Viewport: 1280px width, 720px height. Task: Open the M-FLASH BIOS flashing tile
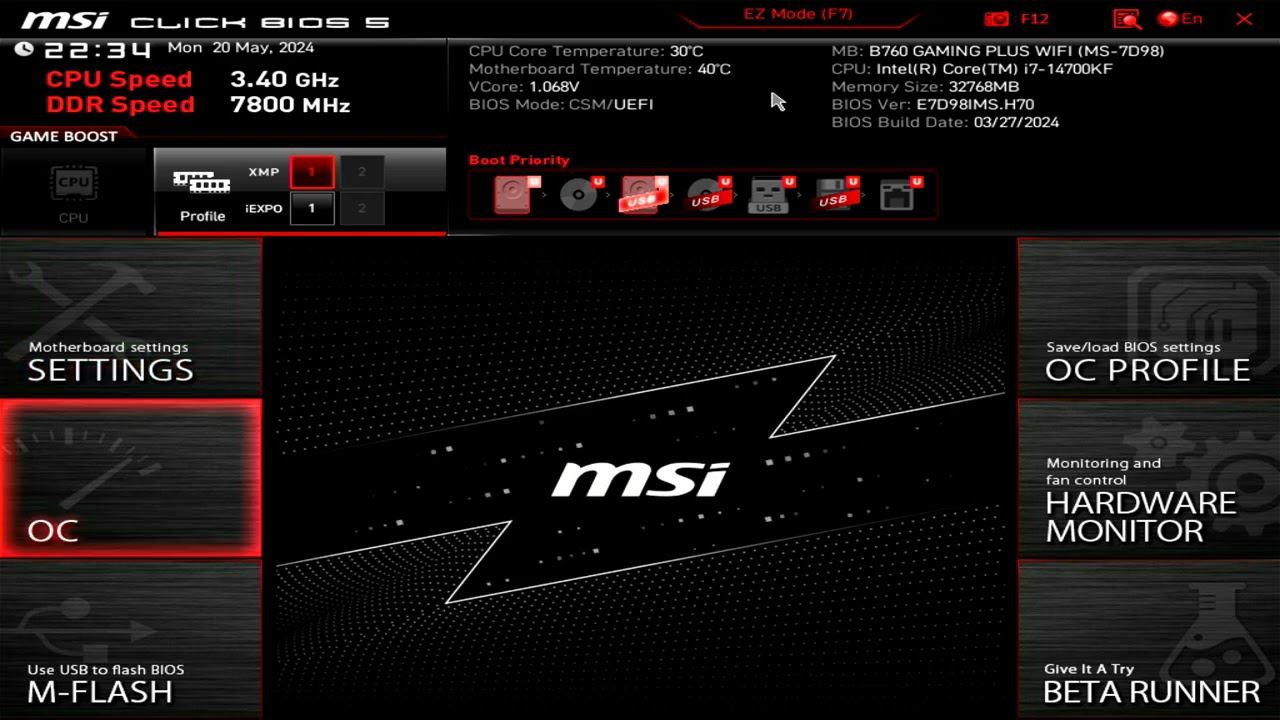[131, 640]
